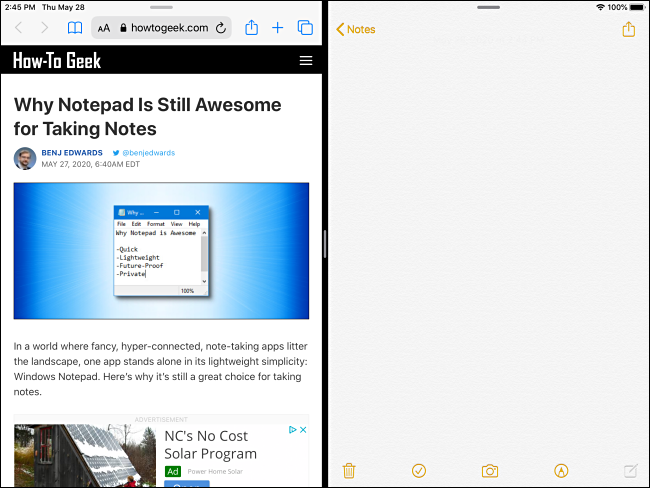Open a new Safari tab
650x488 pixels.
[277, 28]
